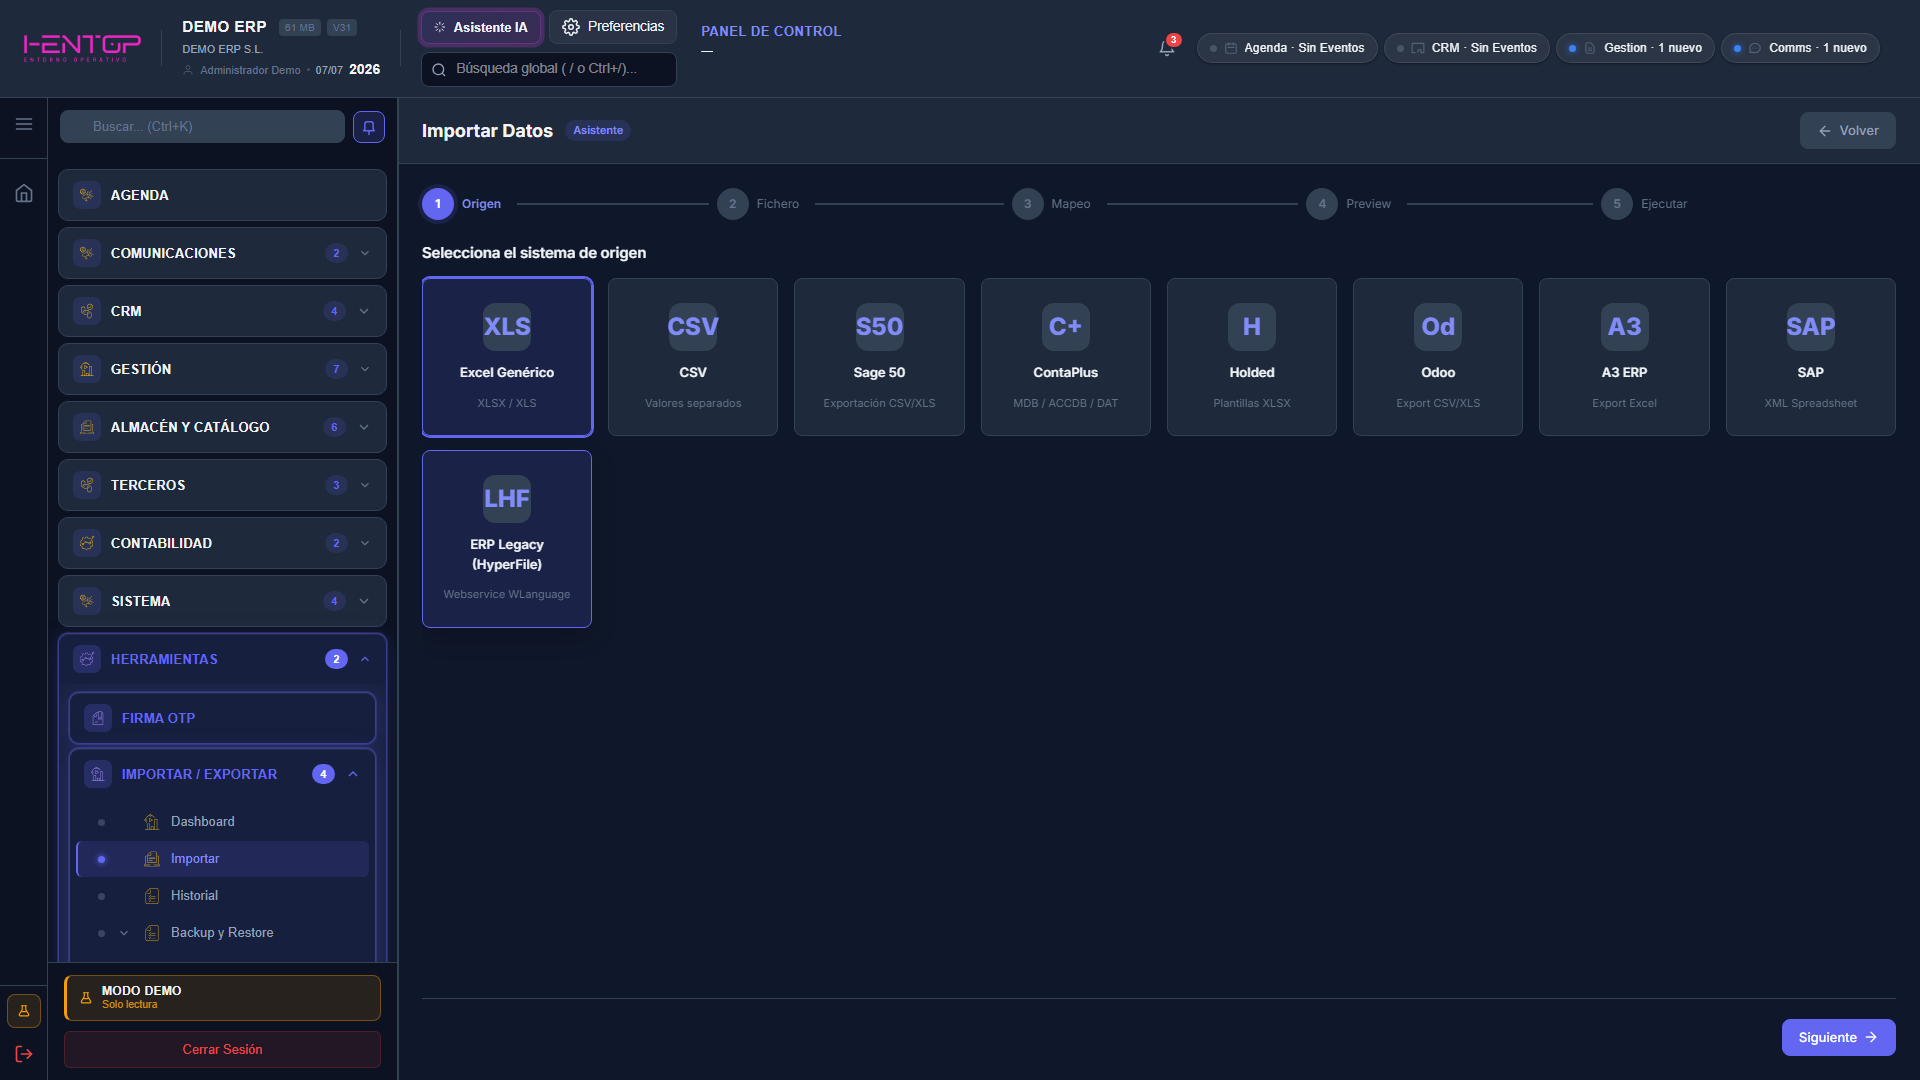Open Preferencias
Image resolution: width=1920 pixels, height=1080 pixels.
pos(613,27)
